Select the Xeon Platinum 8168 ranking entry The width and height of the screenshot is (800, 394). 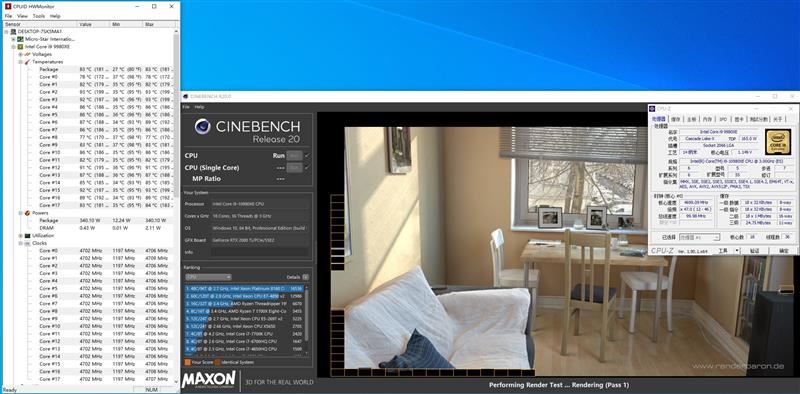244,288
